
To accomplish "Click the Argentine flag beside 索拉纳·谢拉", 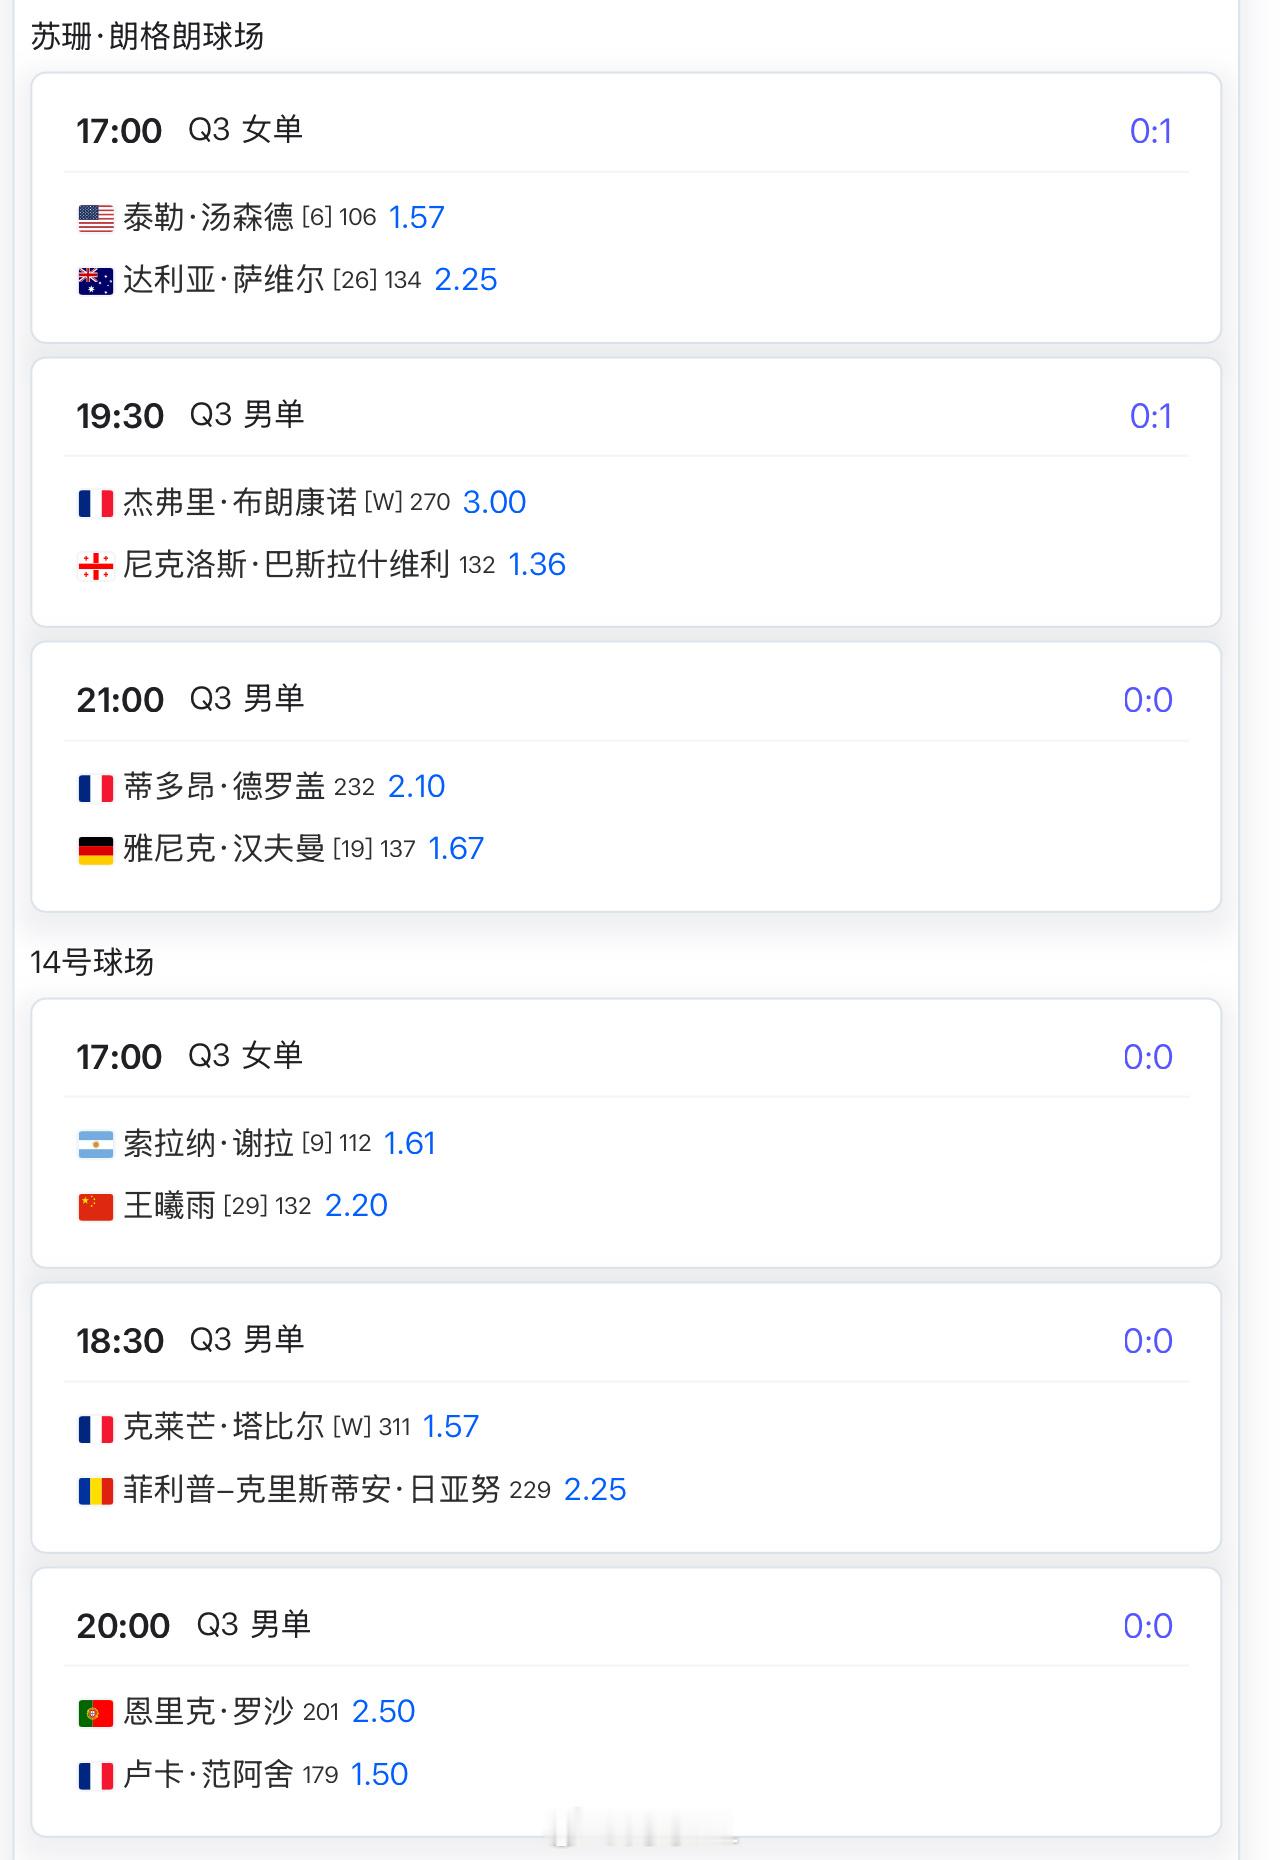I will coord(96,1144).
